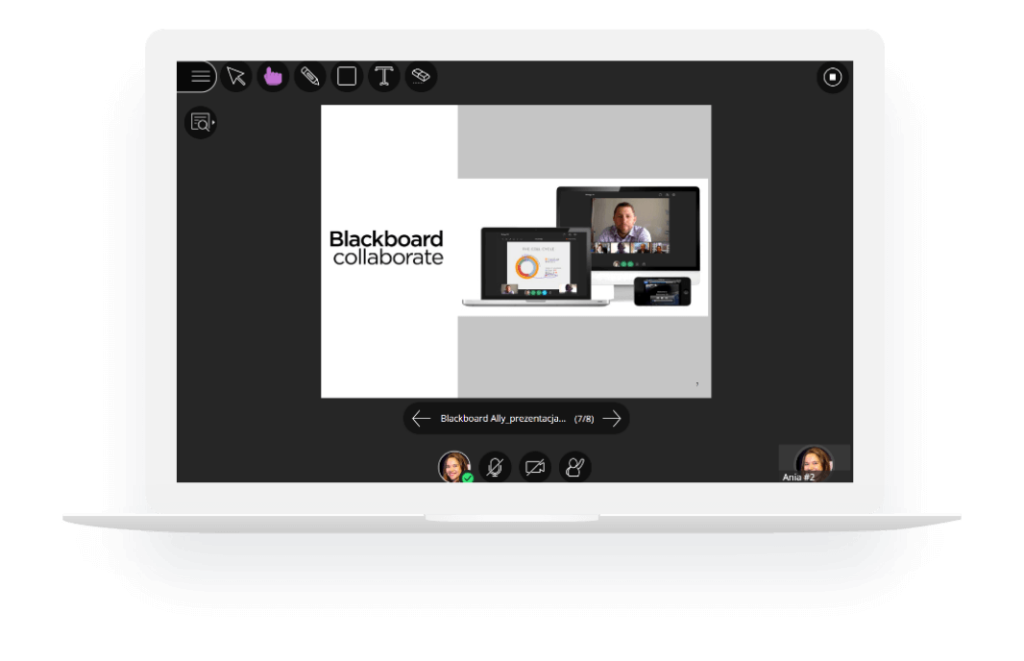Activate the purple Pointer hand tool
Screen dimensions: 1024x661
(x=273, y=76)
